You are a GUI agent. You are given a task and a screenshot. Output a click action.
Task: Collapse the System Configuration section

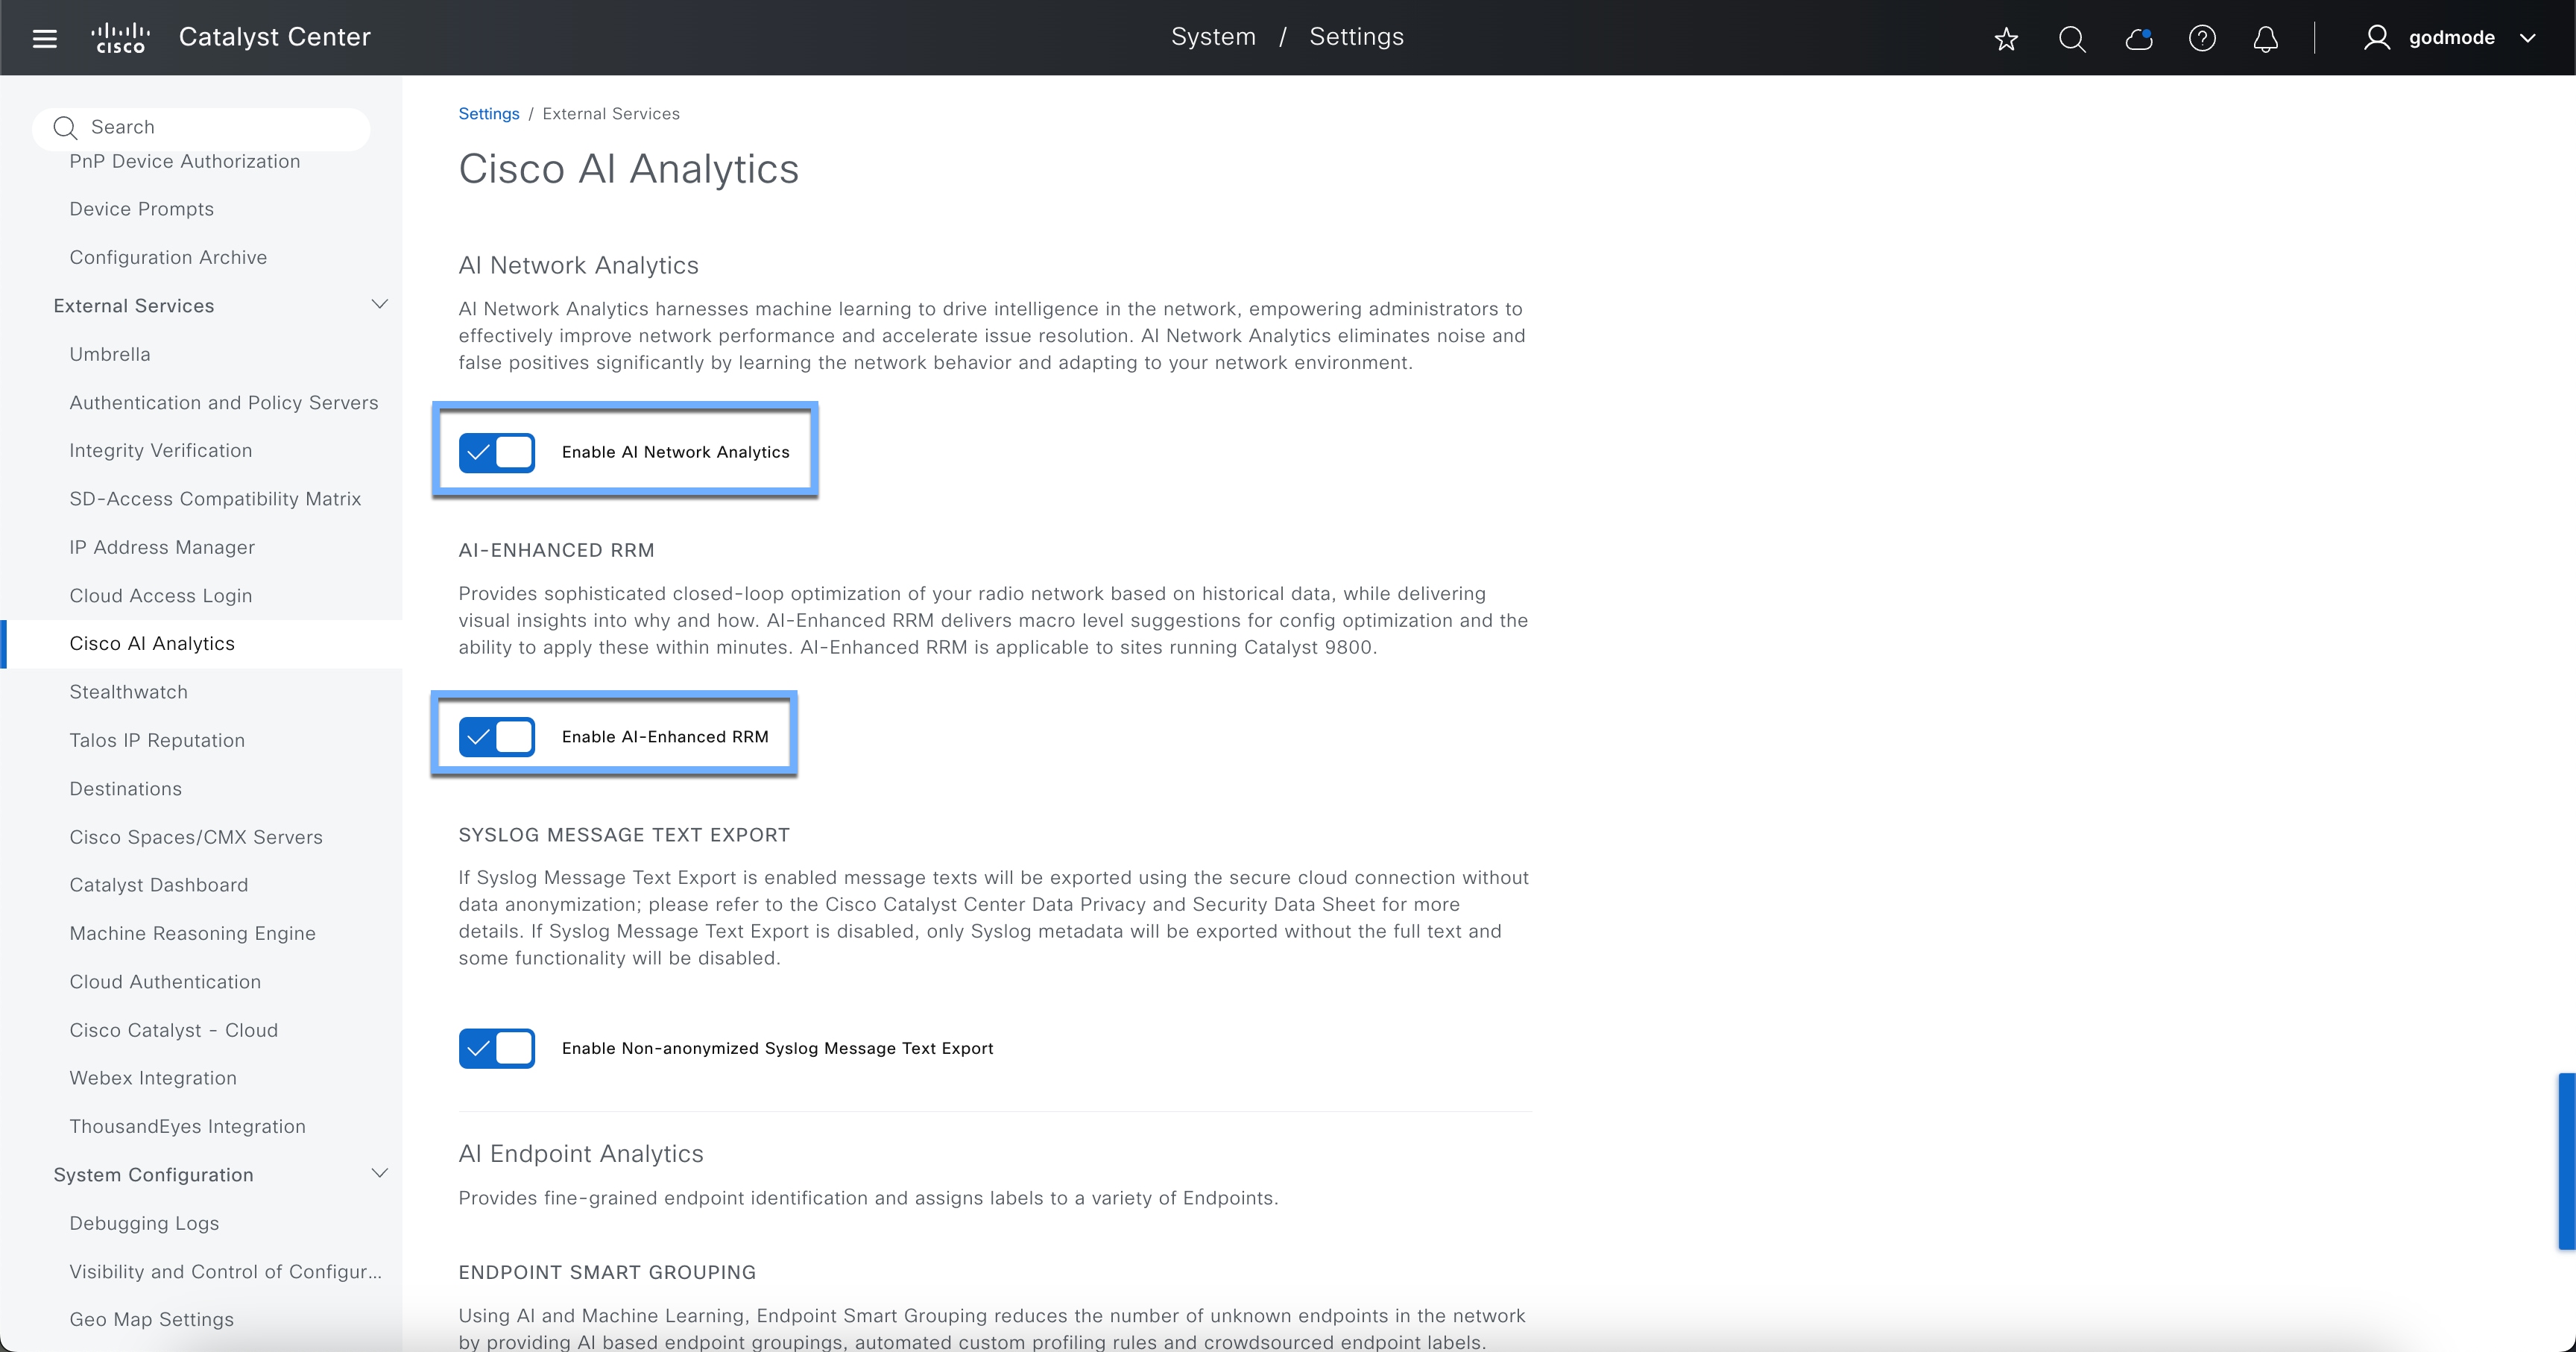tap(379, 1174)
